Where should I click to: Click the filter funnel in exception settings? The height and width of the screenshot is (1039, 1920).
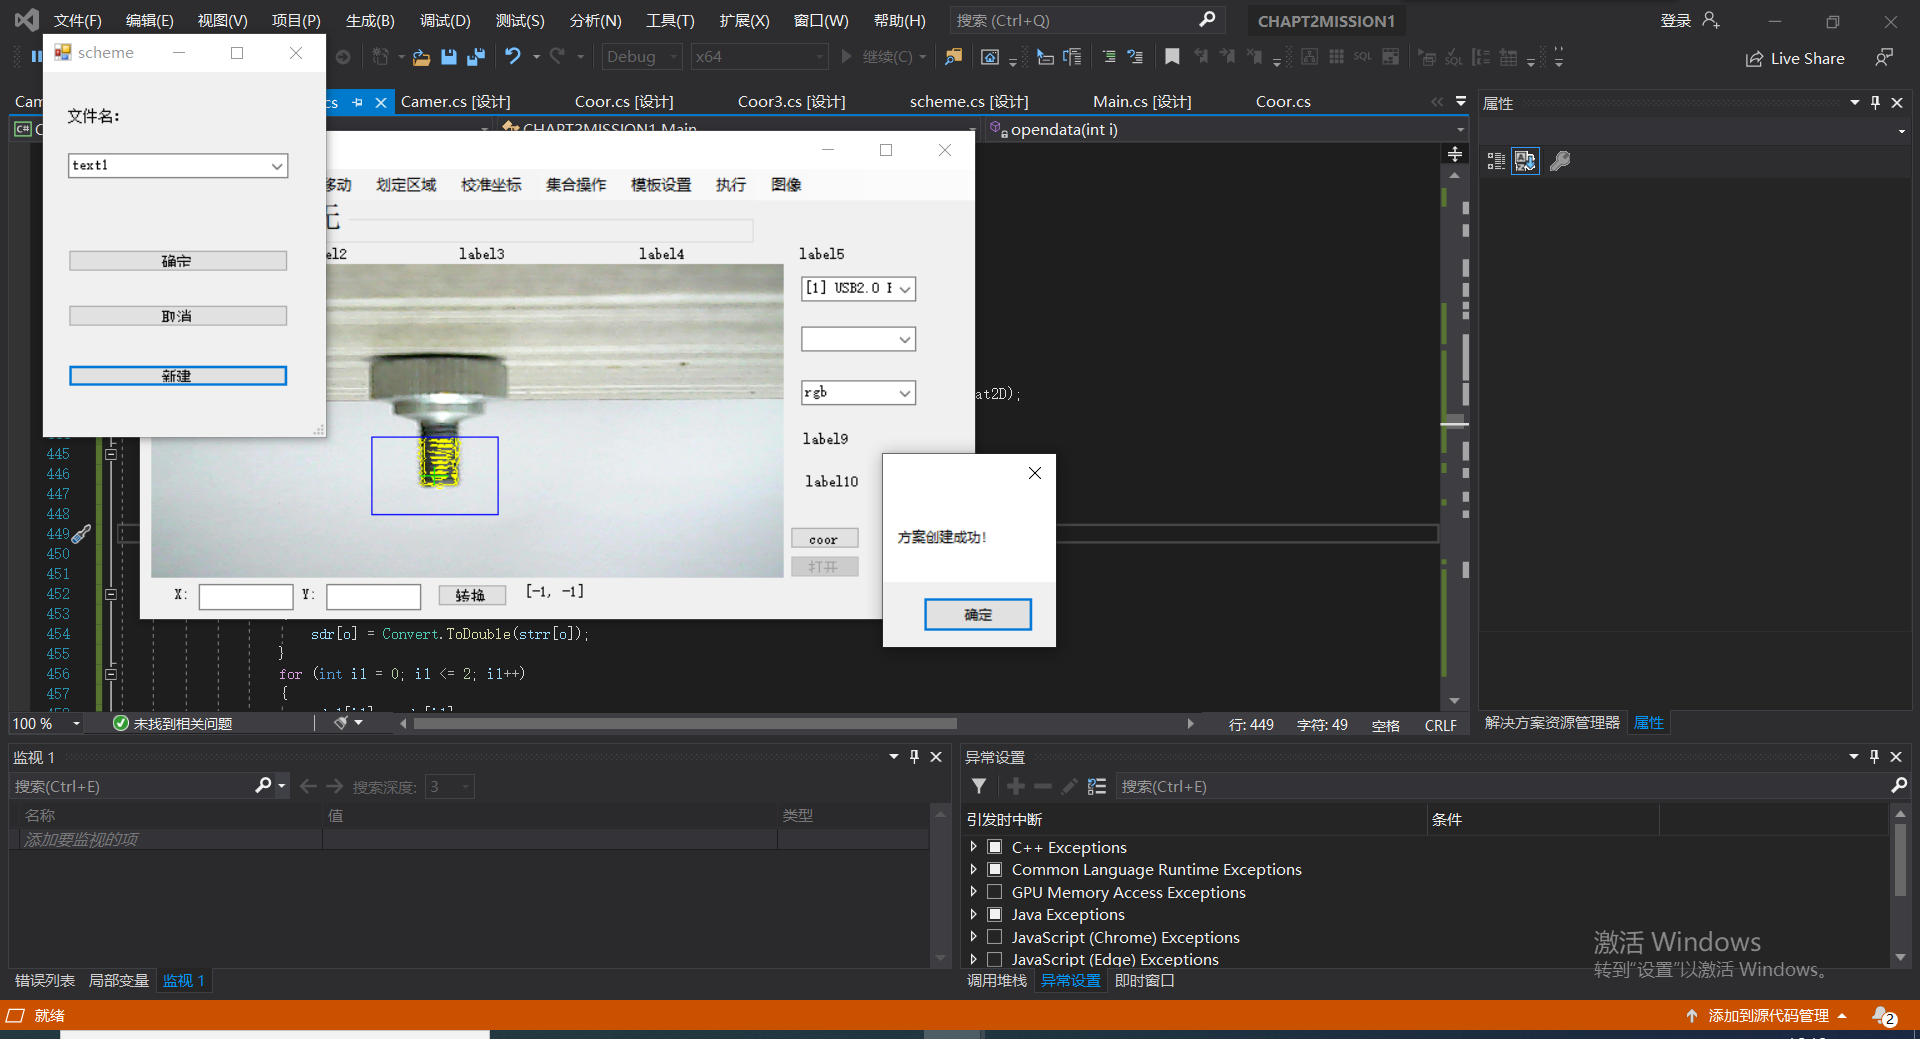point(979,787)
